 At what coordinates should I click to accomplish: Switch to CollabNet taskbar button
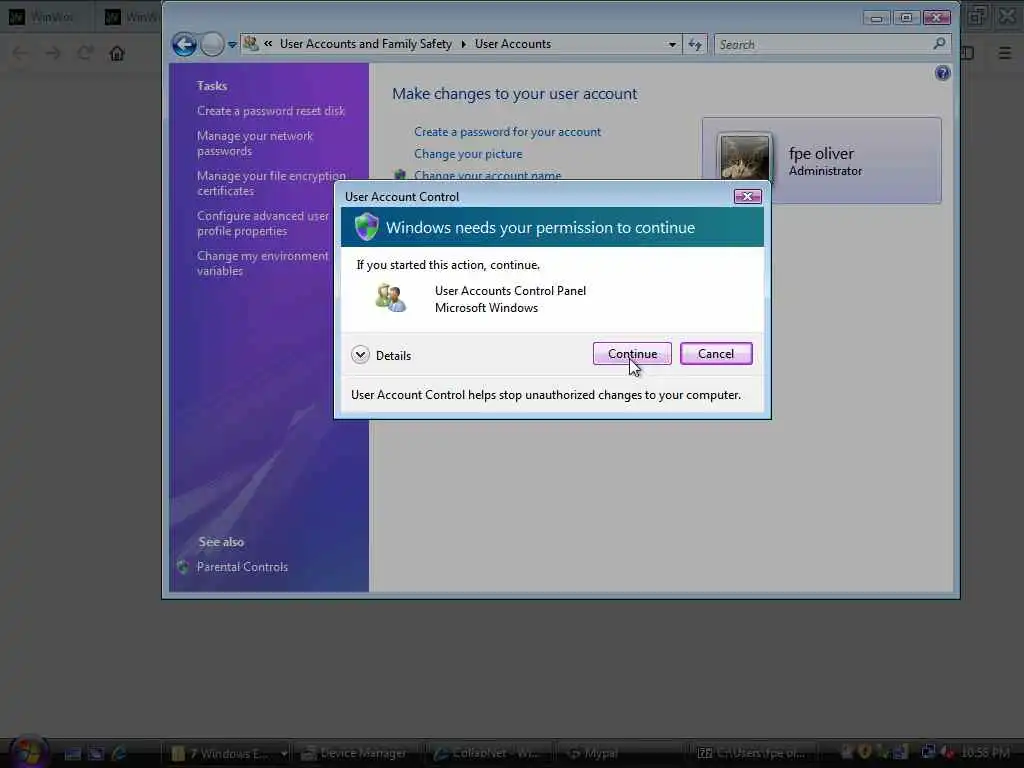489,754
